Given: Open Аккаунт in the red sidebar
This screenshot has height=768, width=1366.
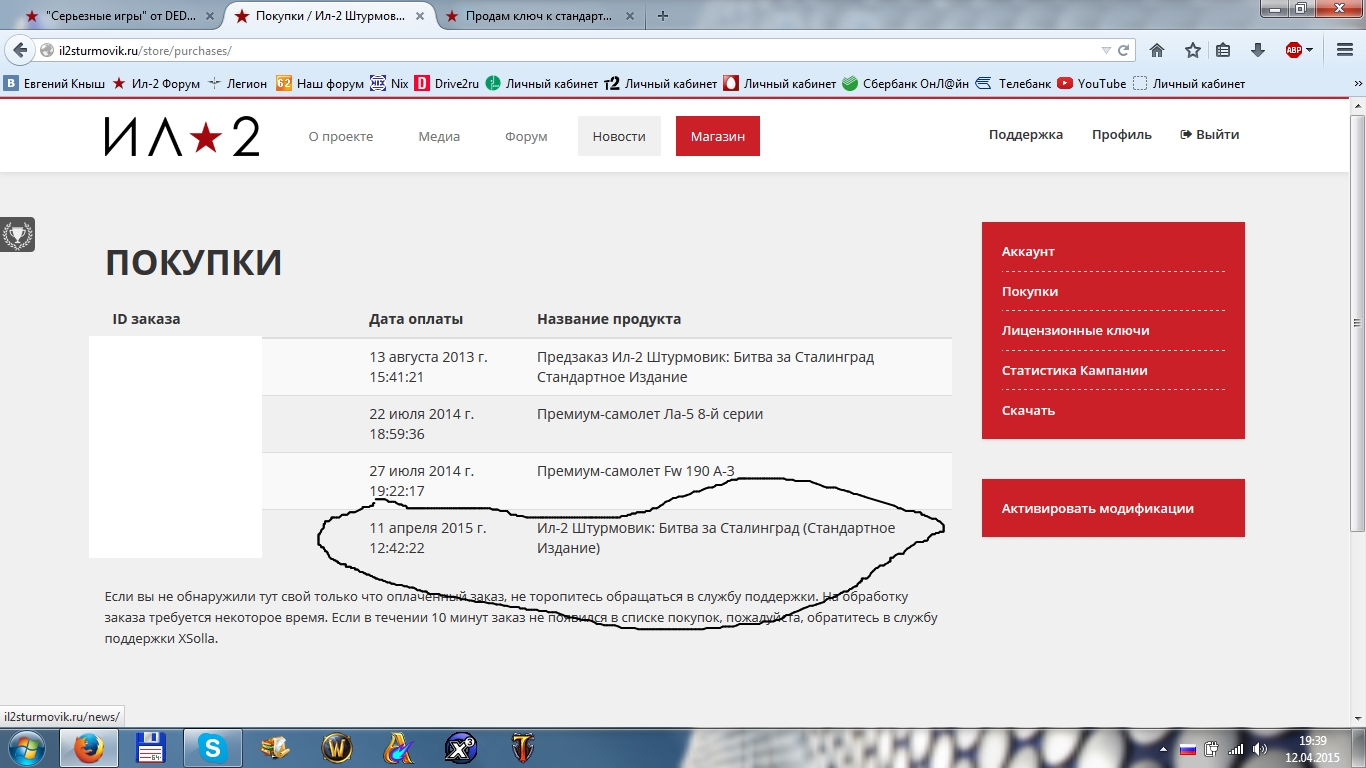Looking at the screenshot, I should (x=1028, y=252).
